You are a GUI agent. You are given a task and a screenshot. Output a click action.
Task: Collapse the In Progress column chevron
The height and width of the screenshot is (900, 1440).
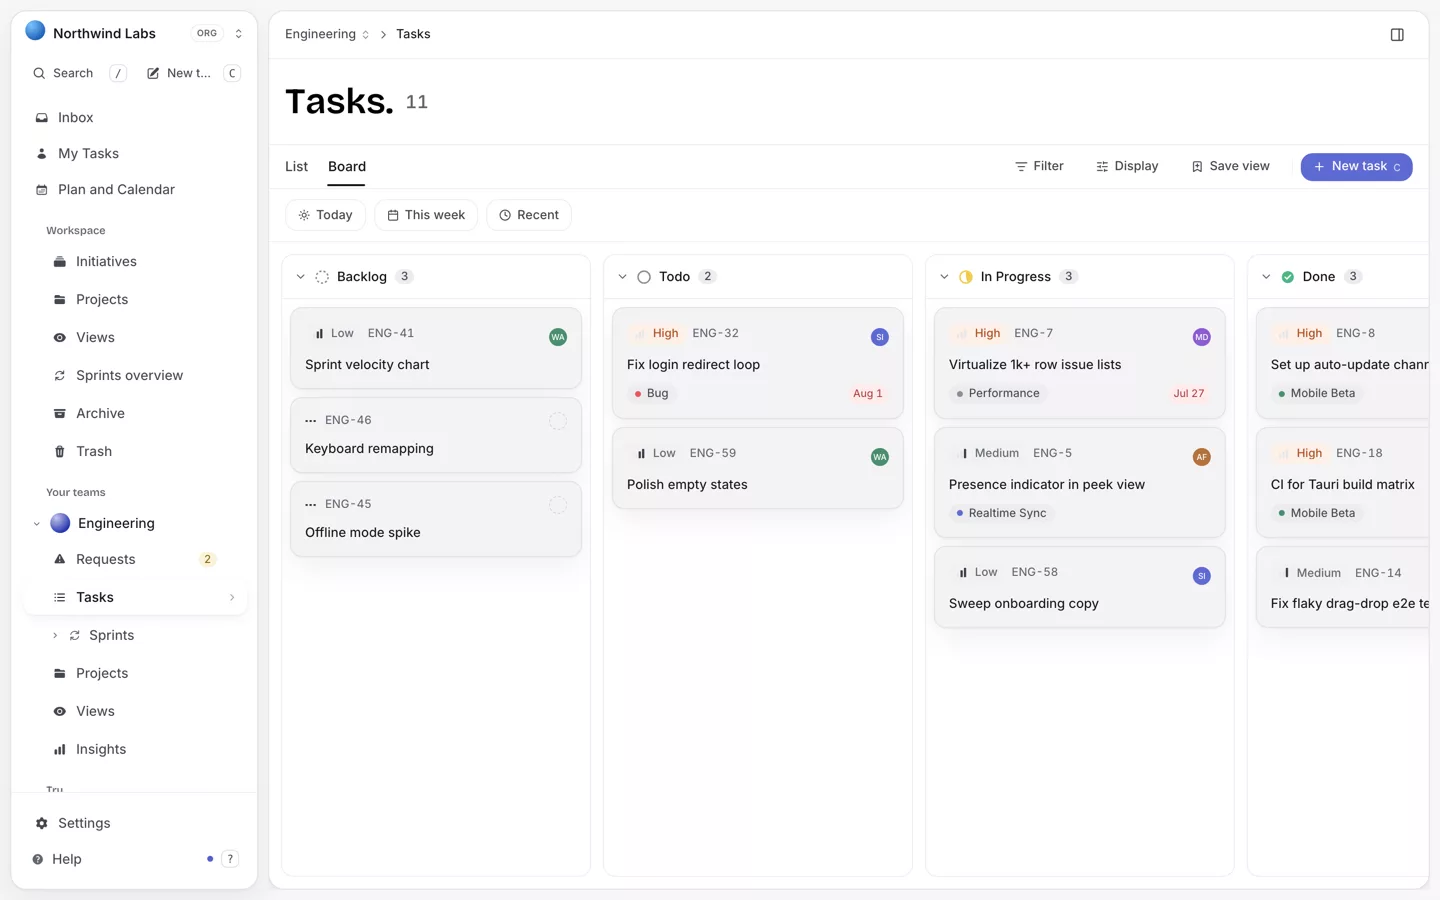944,278
